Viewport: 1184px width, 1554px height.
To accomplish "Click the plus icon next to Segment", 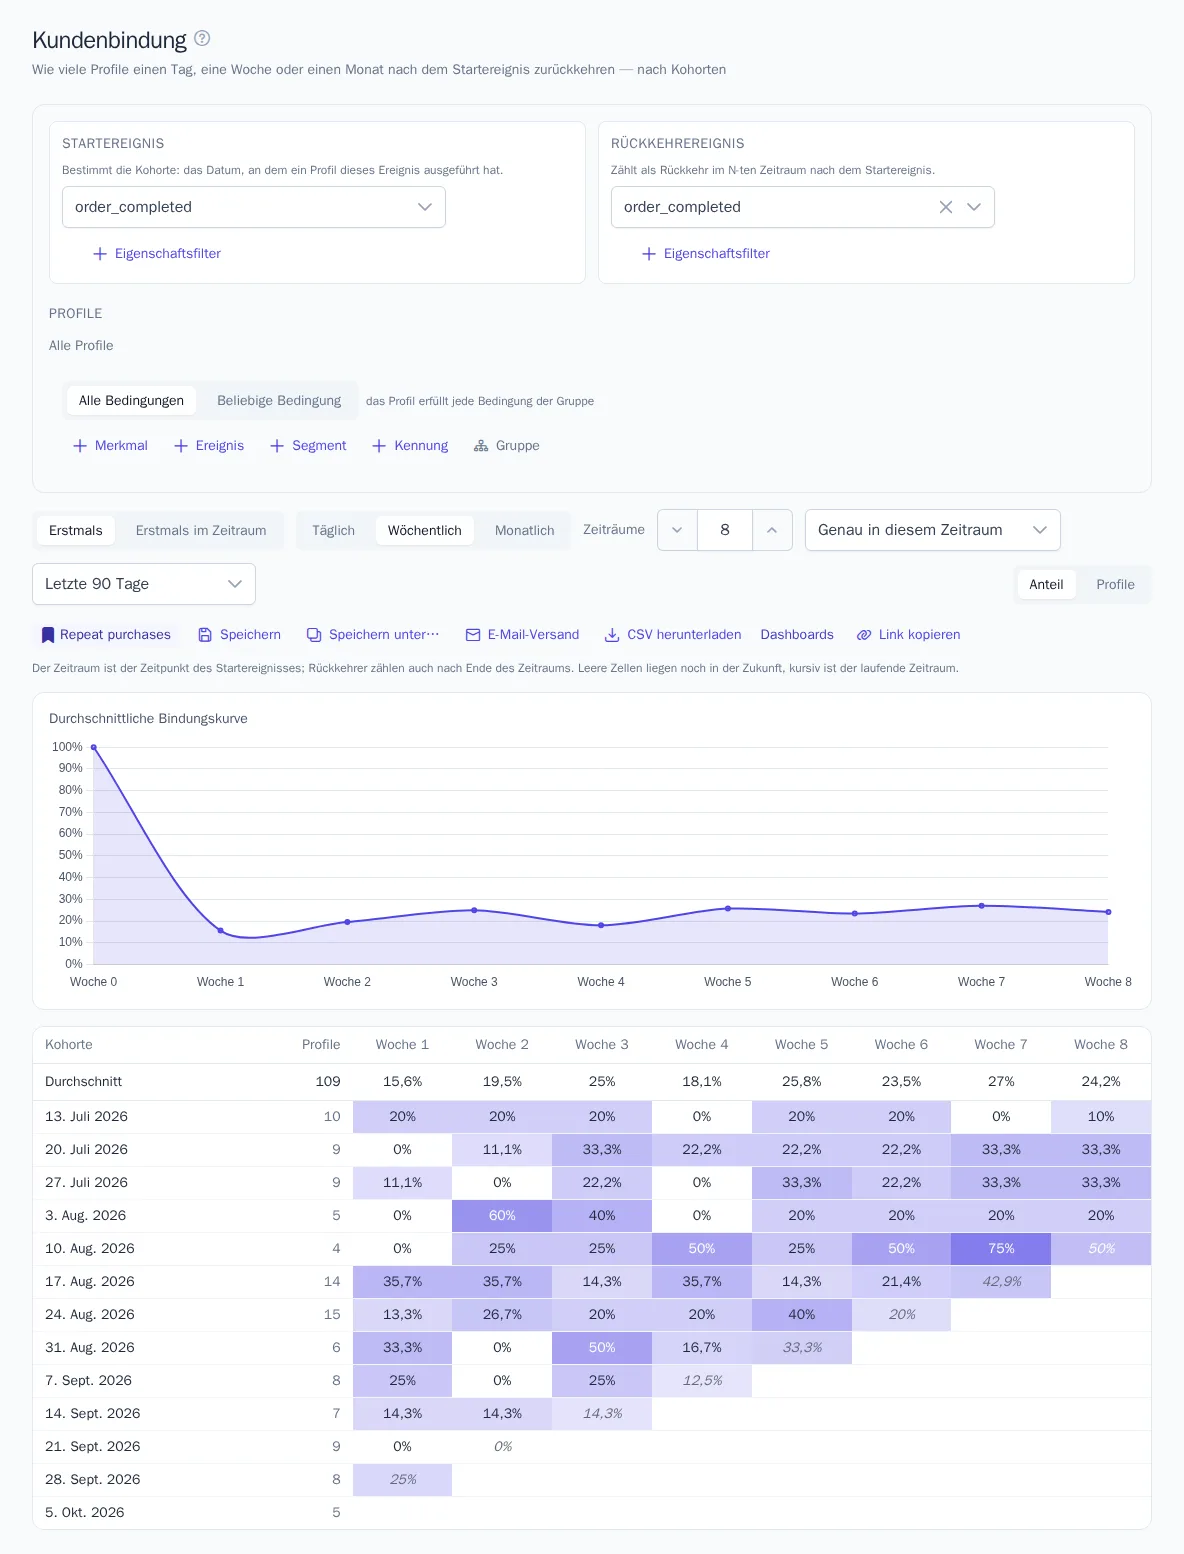I will [277, 446].
